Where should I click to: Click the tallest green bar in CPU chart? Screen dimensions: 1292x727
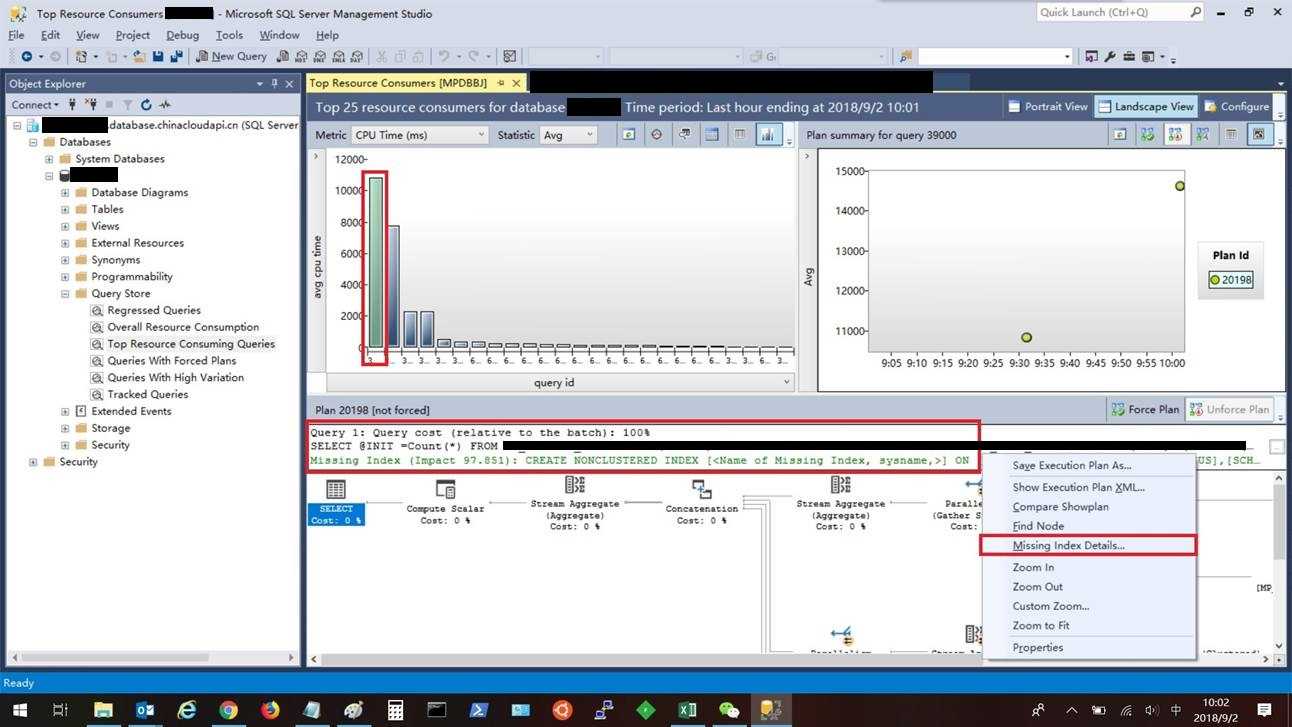click(x=376, y=263)
